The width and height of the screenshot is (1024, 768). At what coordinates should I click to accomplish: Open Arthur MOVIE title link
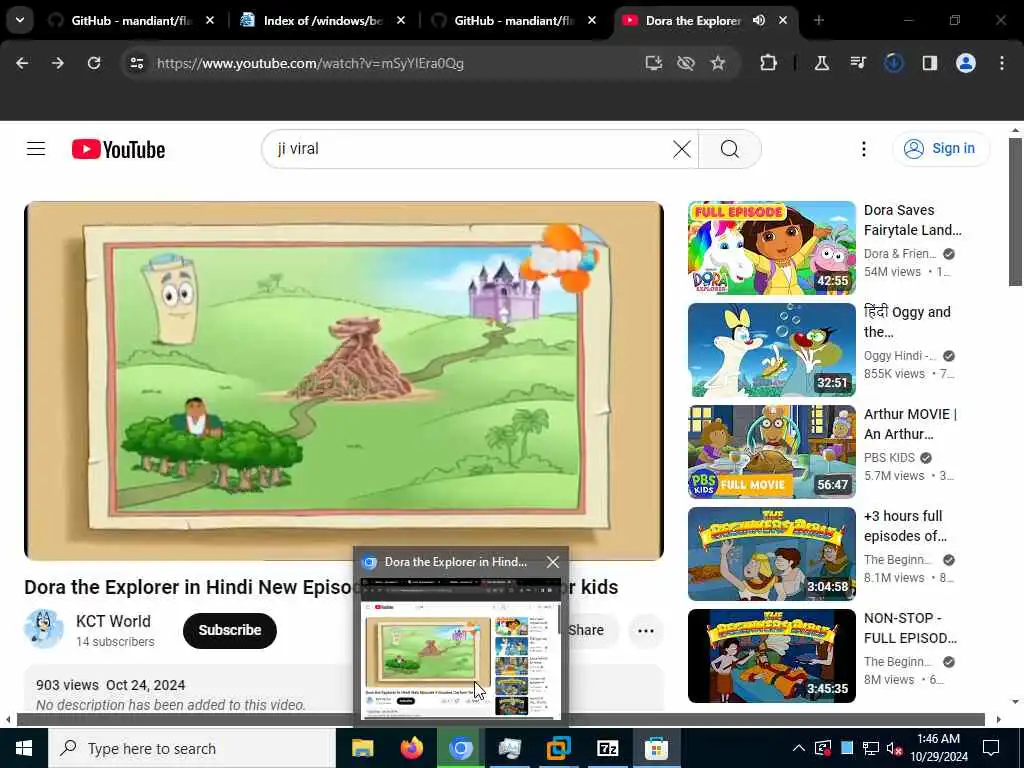910,424
